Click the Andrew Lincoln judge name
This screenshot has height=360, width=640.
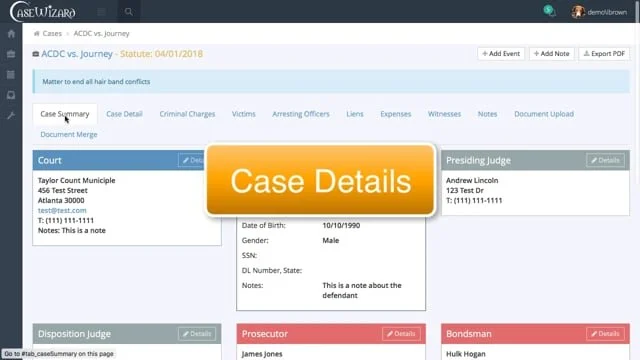[x=472, y=180]
